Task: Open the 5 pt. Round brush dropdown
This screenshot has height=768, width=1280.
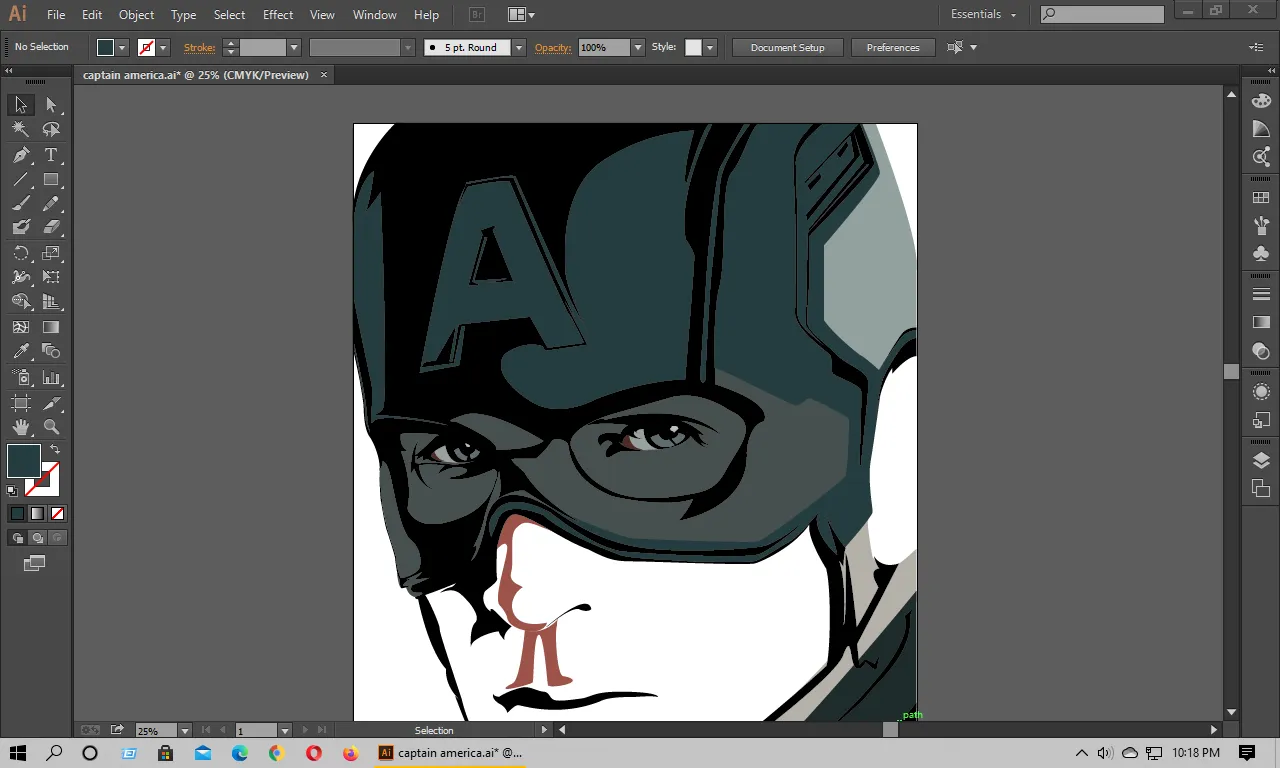Action: point(519,47)
